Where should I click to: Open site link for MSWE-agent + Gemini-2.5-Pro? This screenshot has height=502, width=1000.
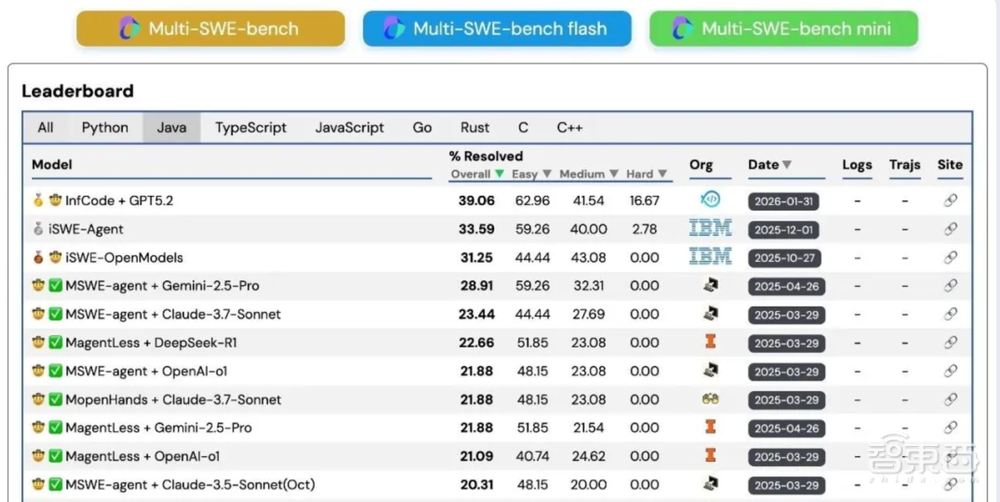pyautogui.click(x=950, y=286)
